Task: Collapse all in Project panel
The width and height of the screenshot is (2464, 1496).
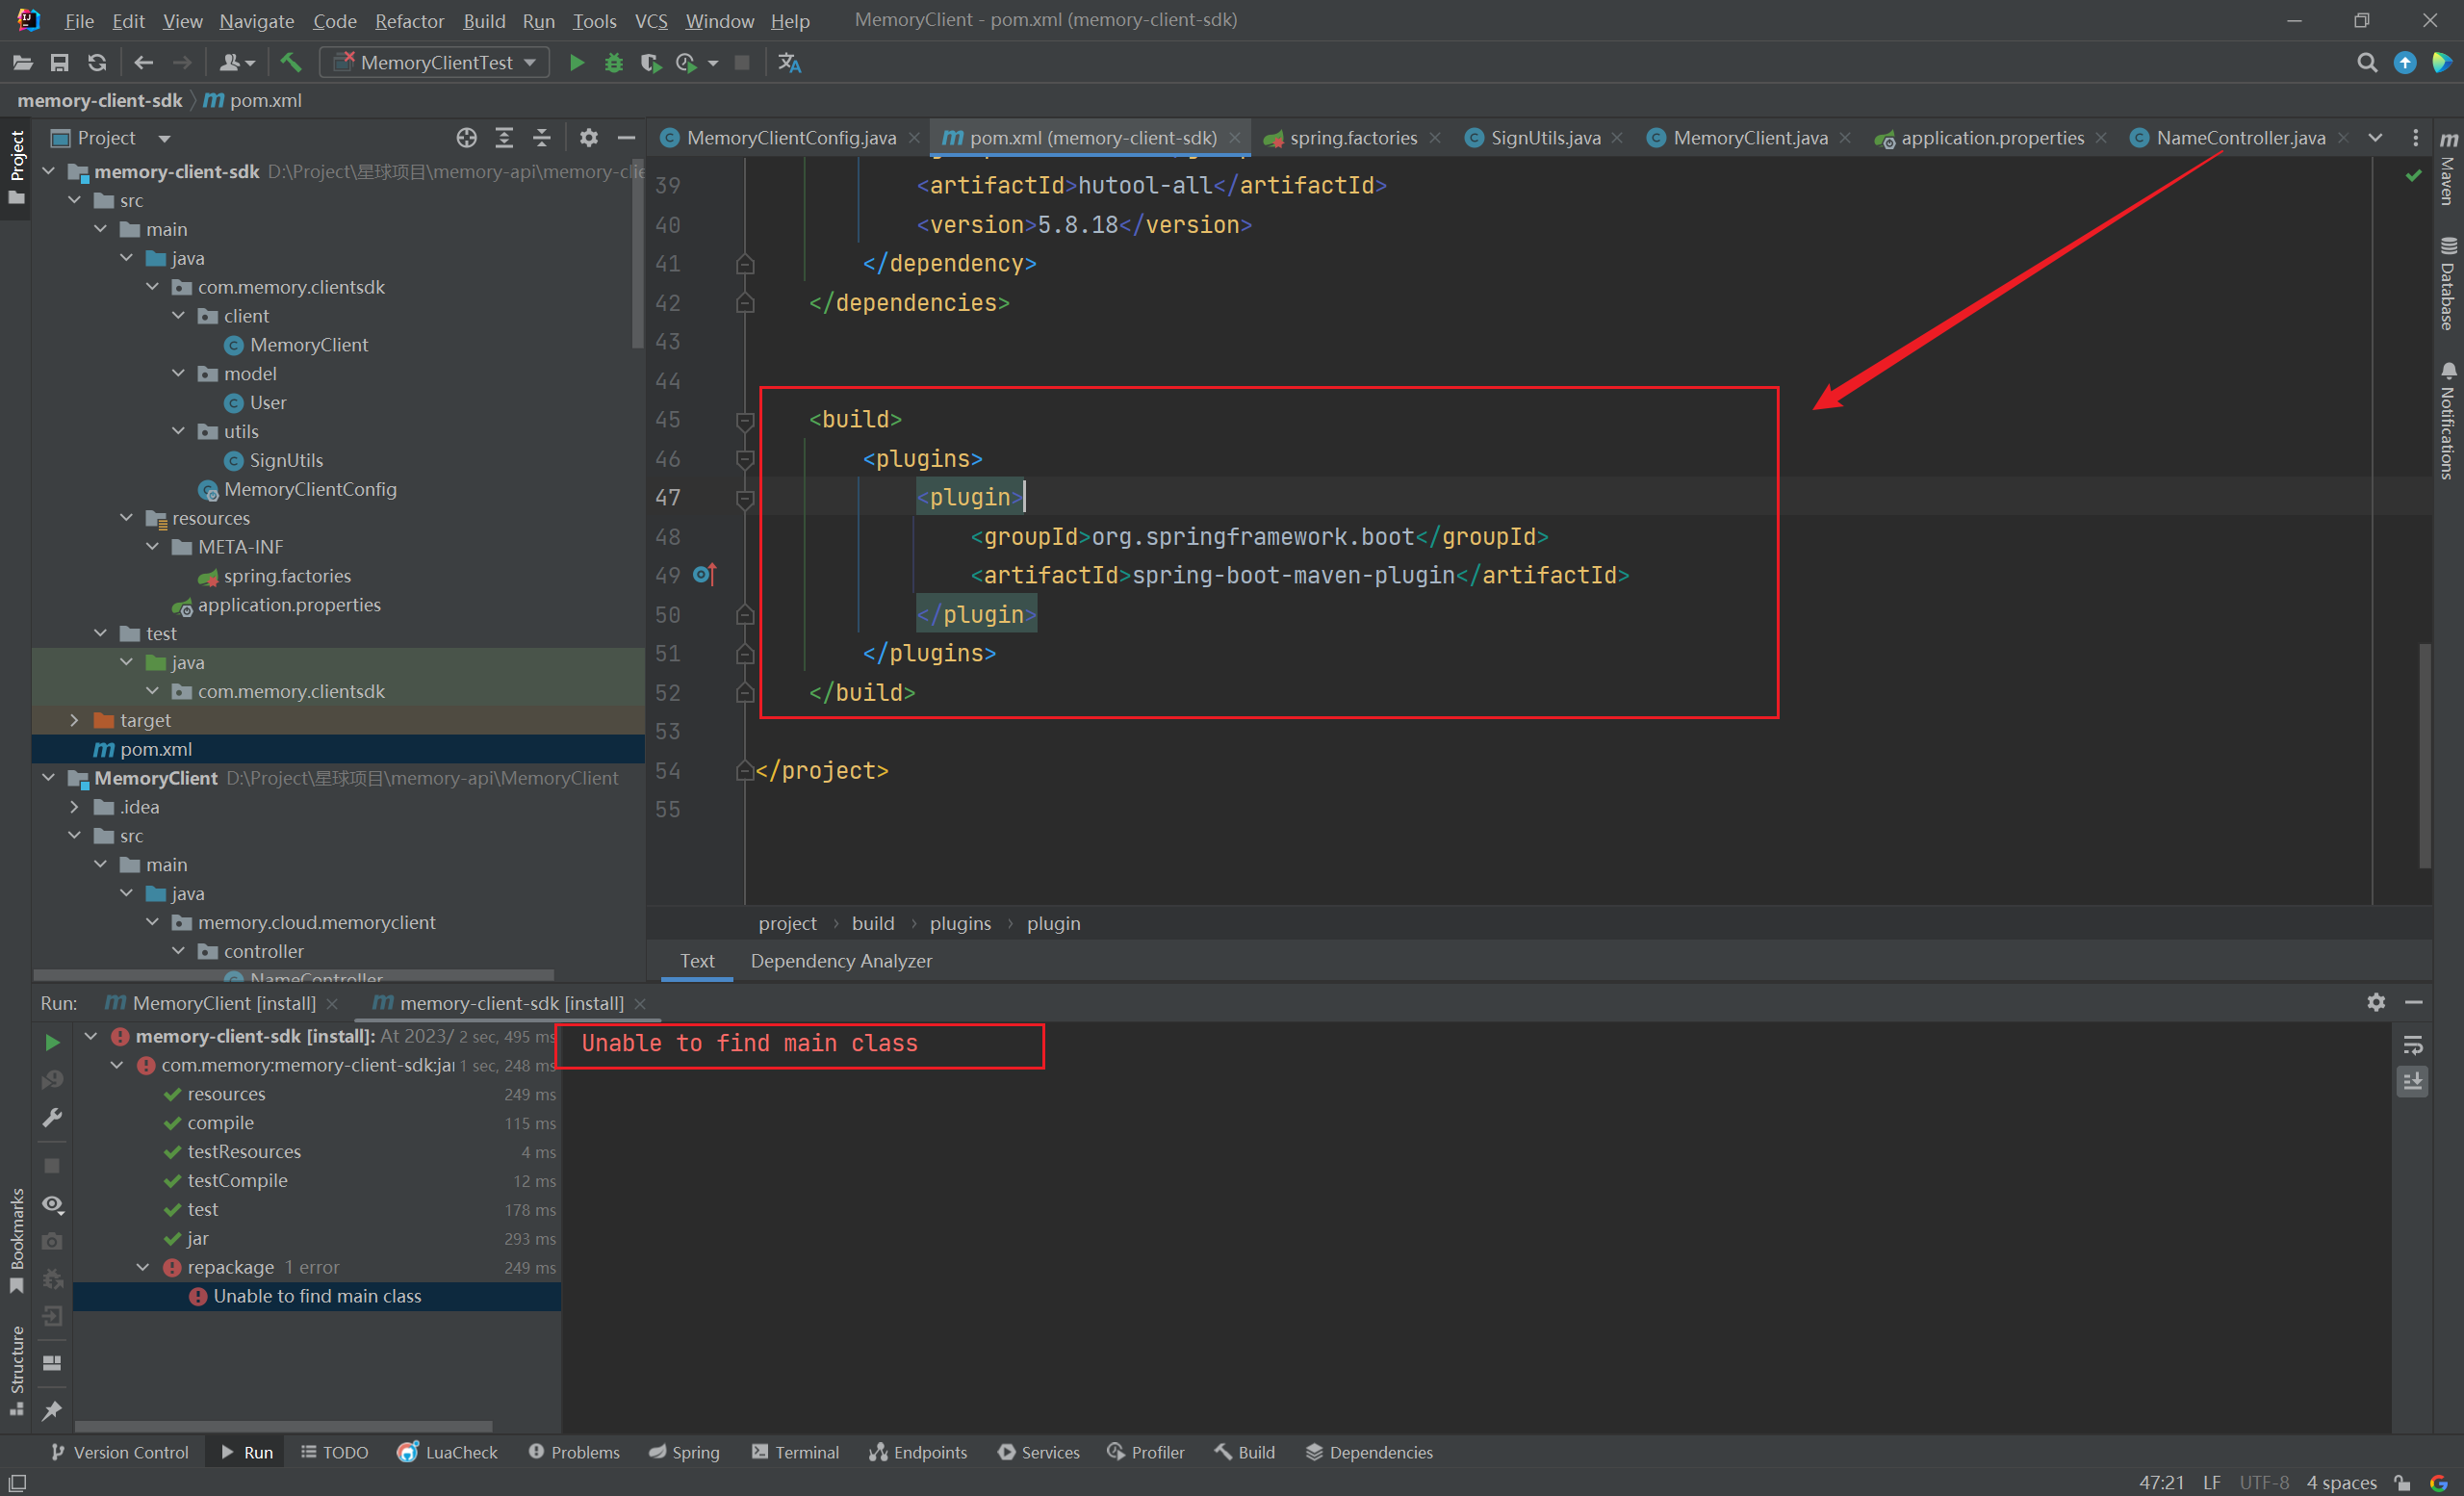Action: click(x=541, y=138)
